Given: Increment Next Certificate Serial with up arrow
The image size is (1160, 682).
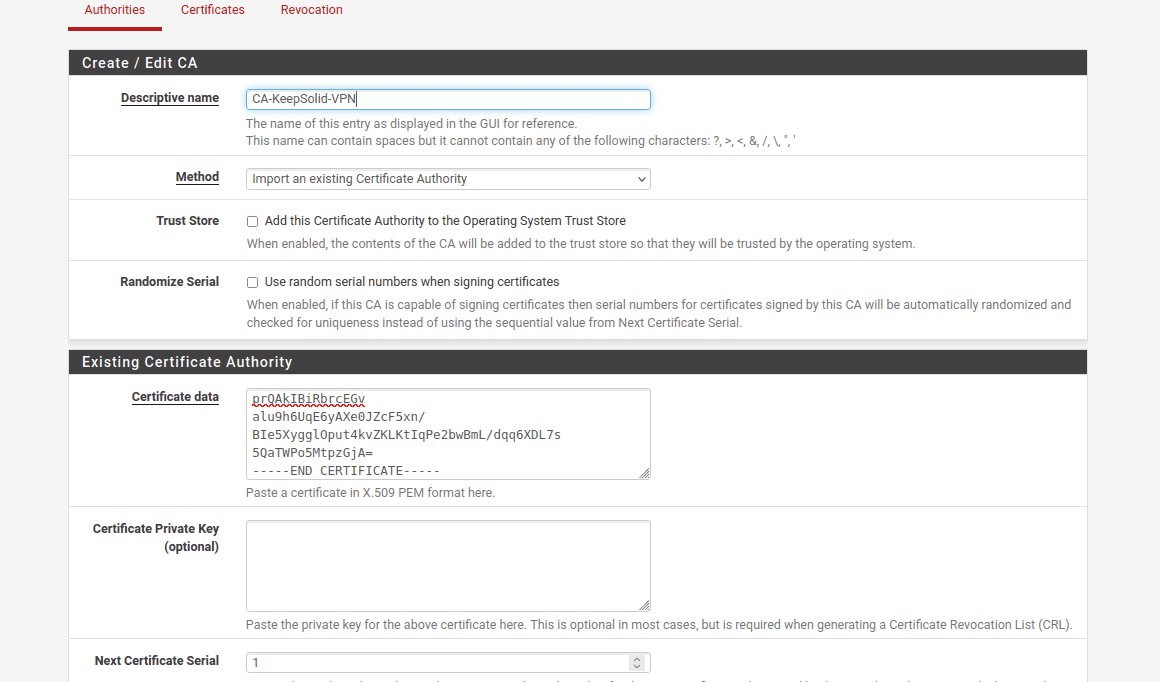Looking at the screenshot, I should click(x=637, y=659).
